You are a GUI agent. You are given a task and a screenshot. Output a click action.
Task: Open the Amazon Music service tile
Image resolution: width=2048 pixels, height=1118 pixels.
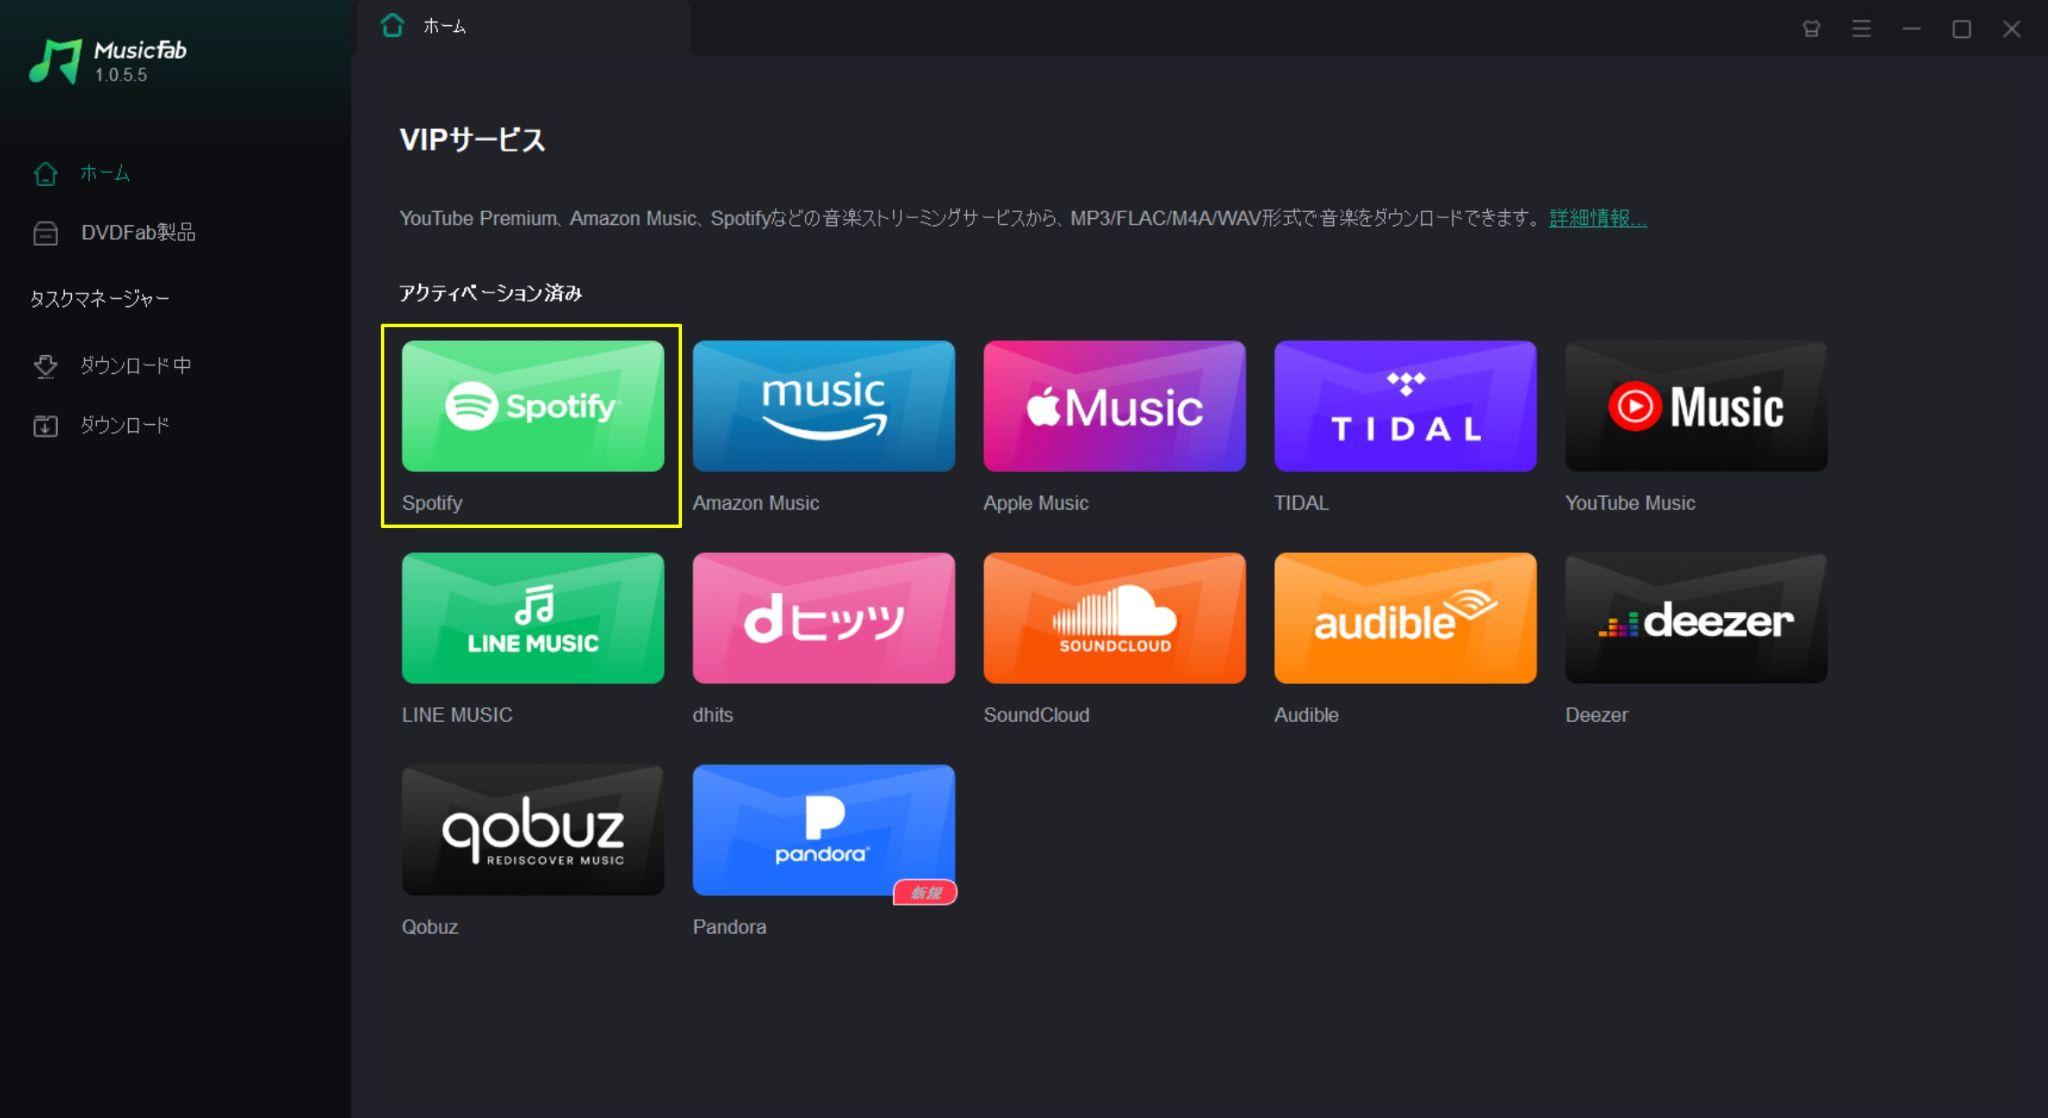tap(823, 406)
